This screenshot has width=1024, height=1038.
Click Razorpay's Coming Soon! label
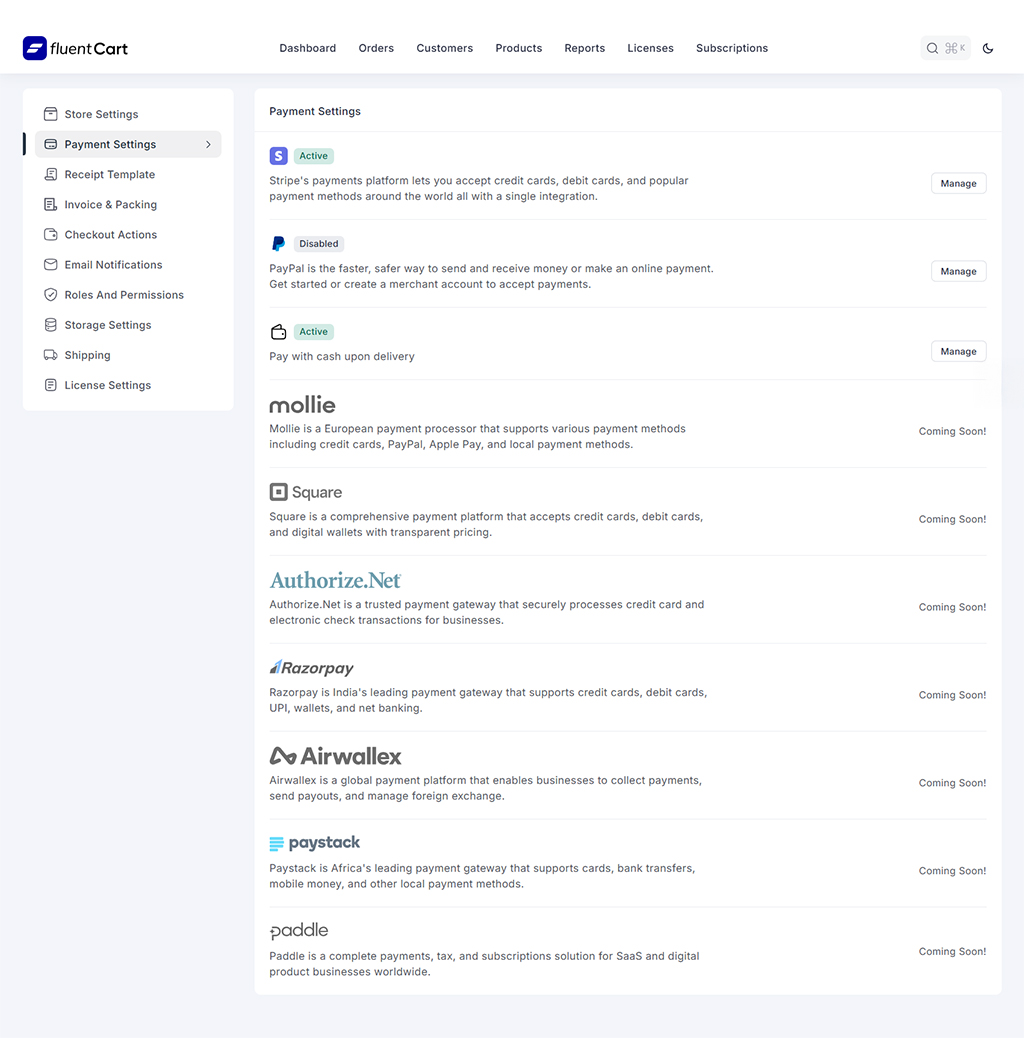tap(953, 695)
